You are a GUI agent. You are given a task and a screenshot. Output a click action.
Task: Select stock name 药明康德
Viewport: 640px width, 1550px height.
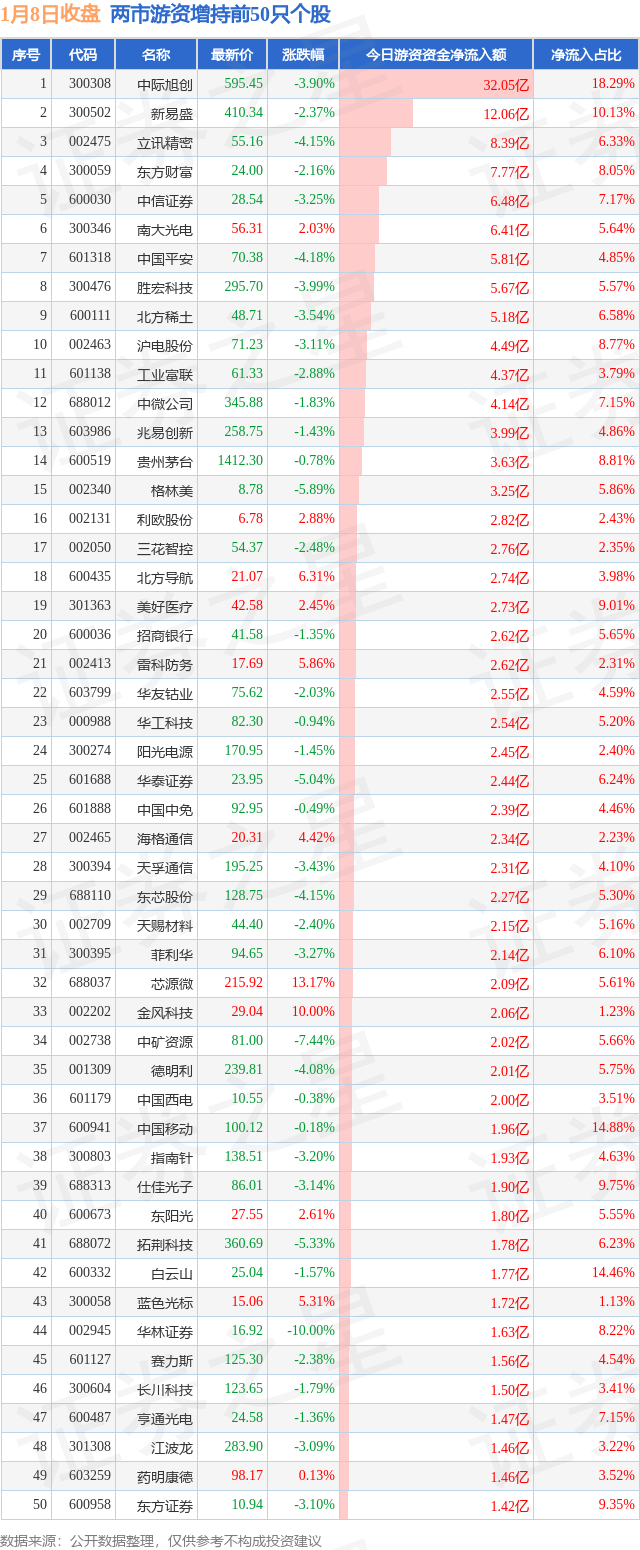click(165, 1477)
